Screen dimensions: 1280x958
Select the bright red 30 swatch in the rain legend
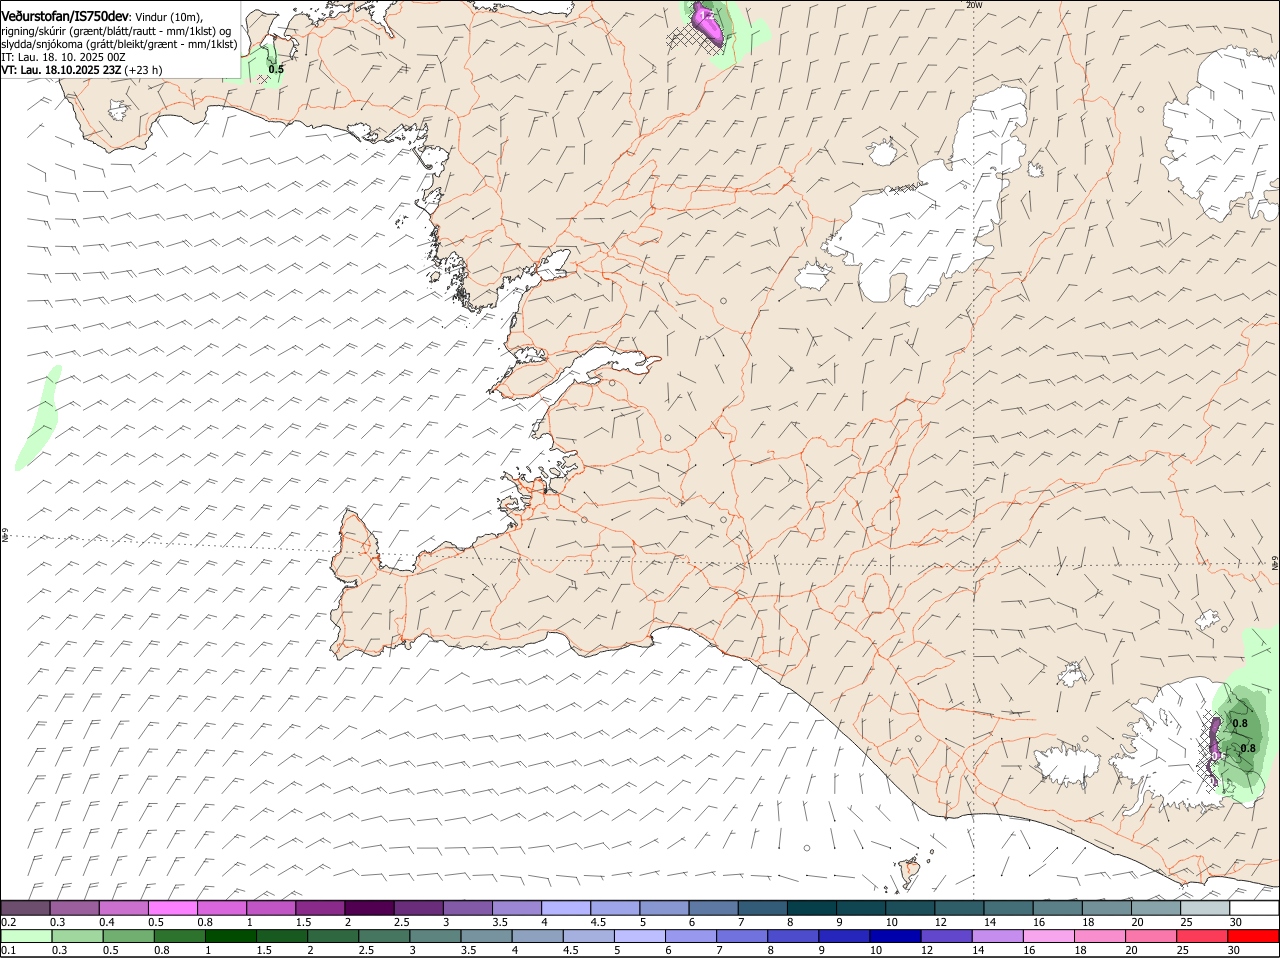coord(1254,937)
